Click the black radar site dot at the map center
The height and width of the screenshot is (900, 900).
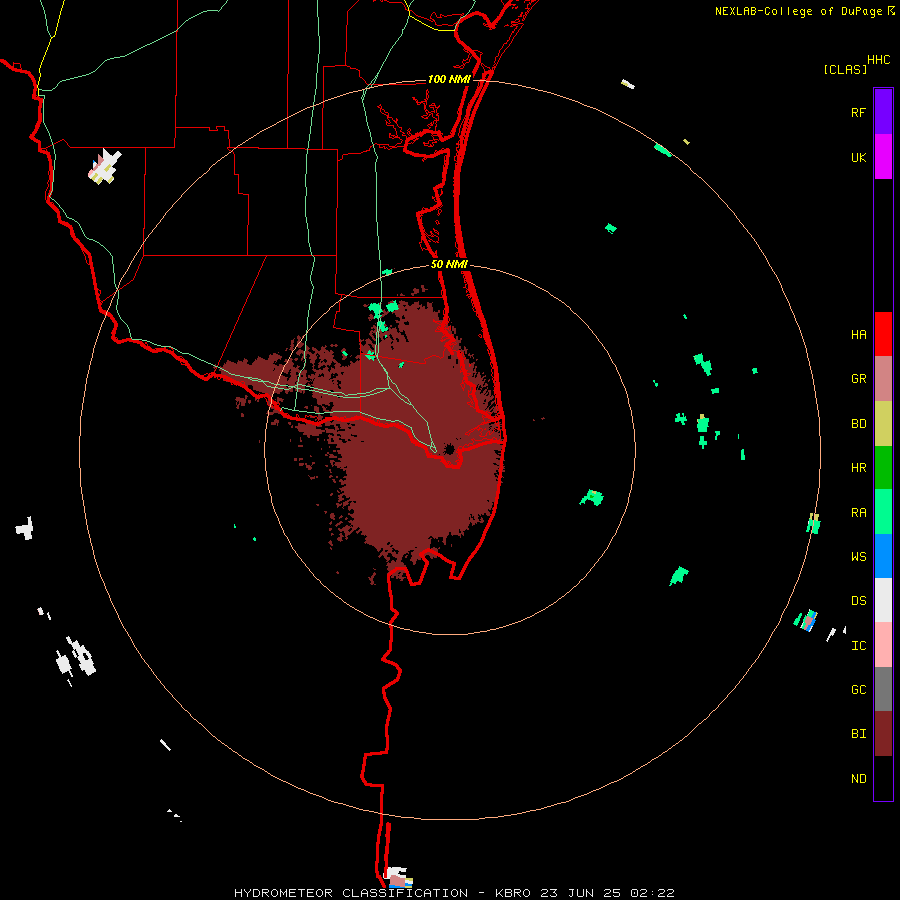[x=449, y=449]
